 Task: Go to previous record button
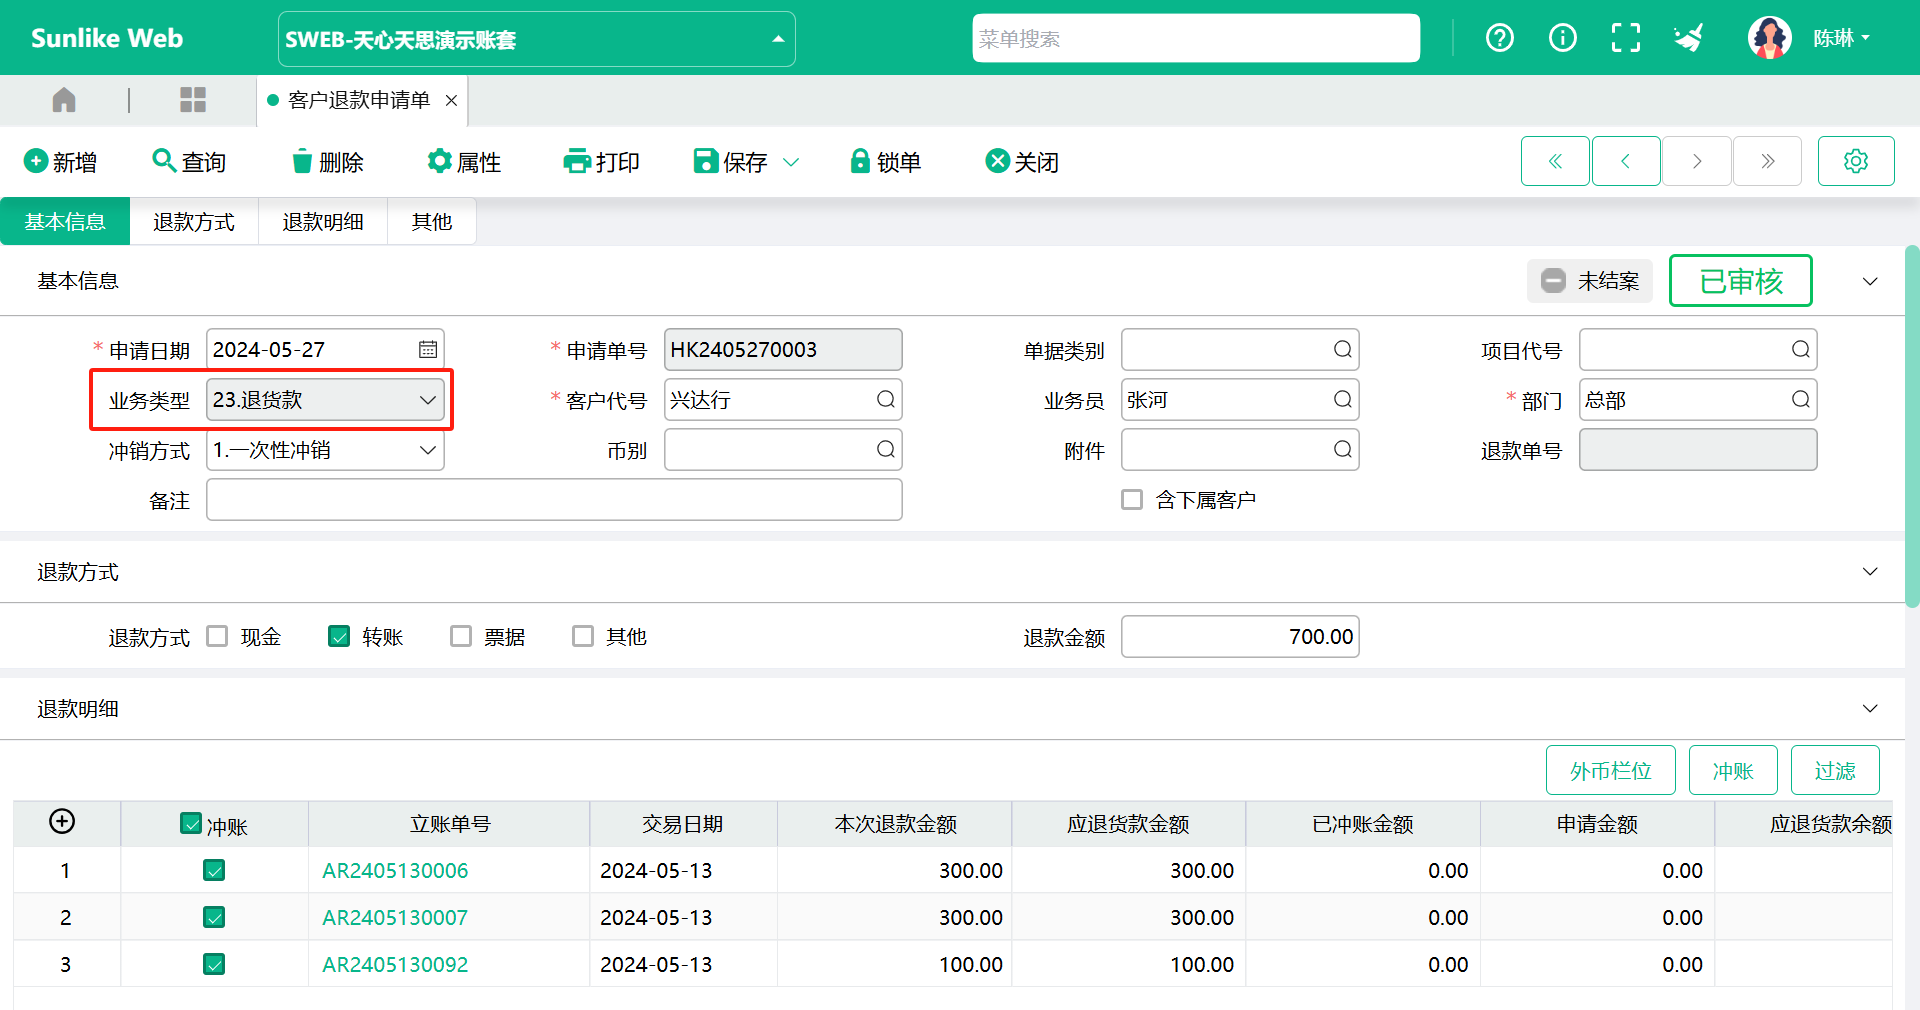1626,161
